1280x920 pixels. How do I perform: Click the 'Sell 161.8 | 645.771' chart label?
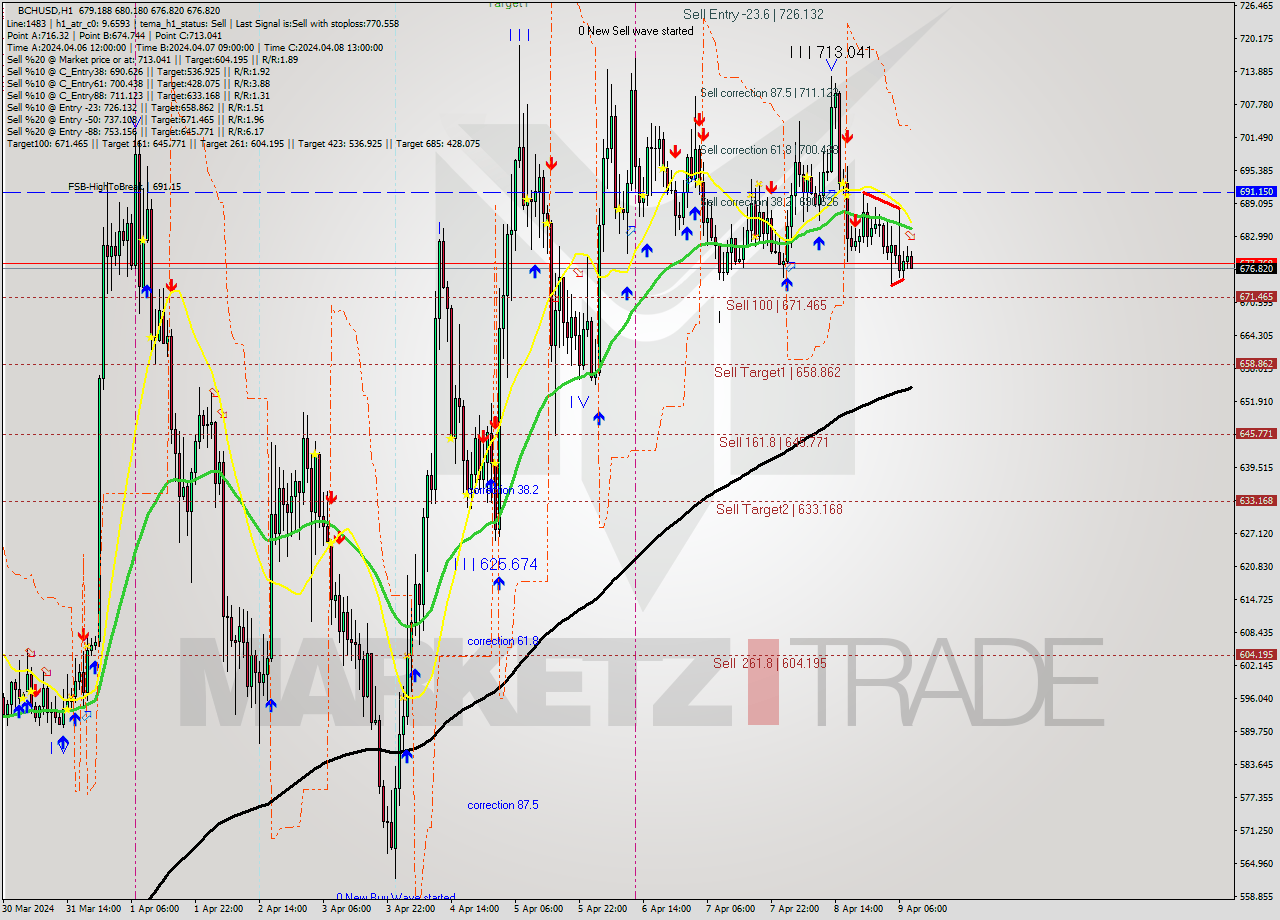(774, 442)
